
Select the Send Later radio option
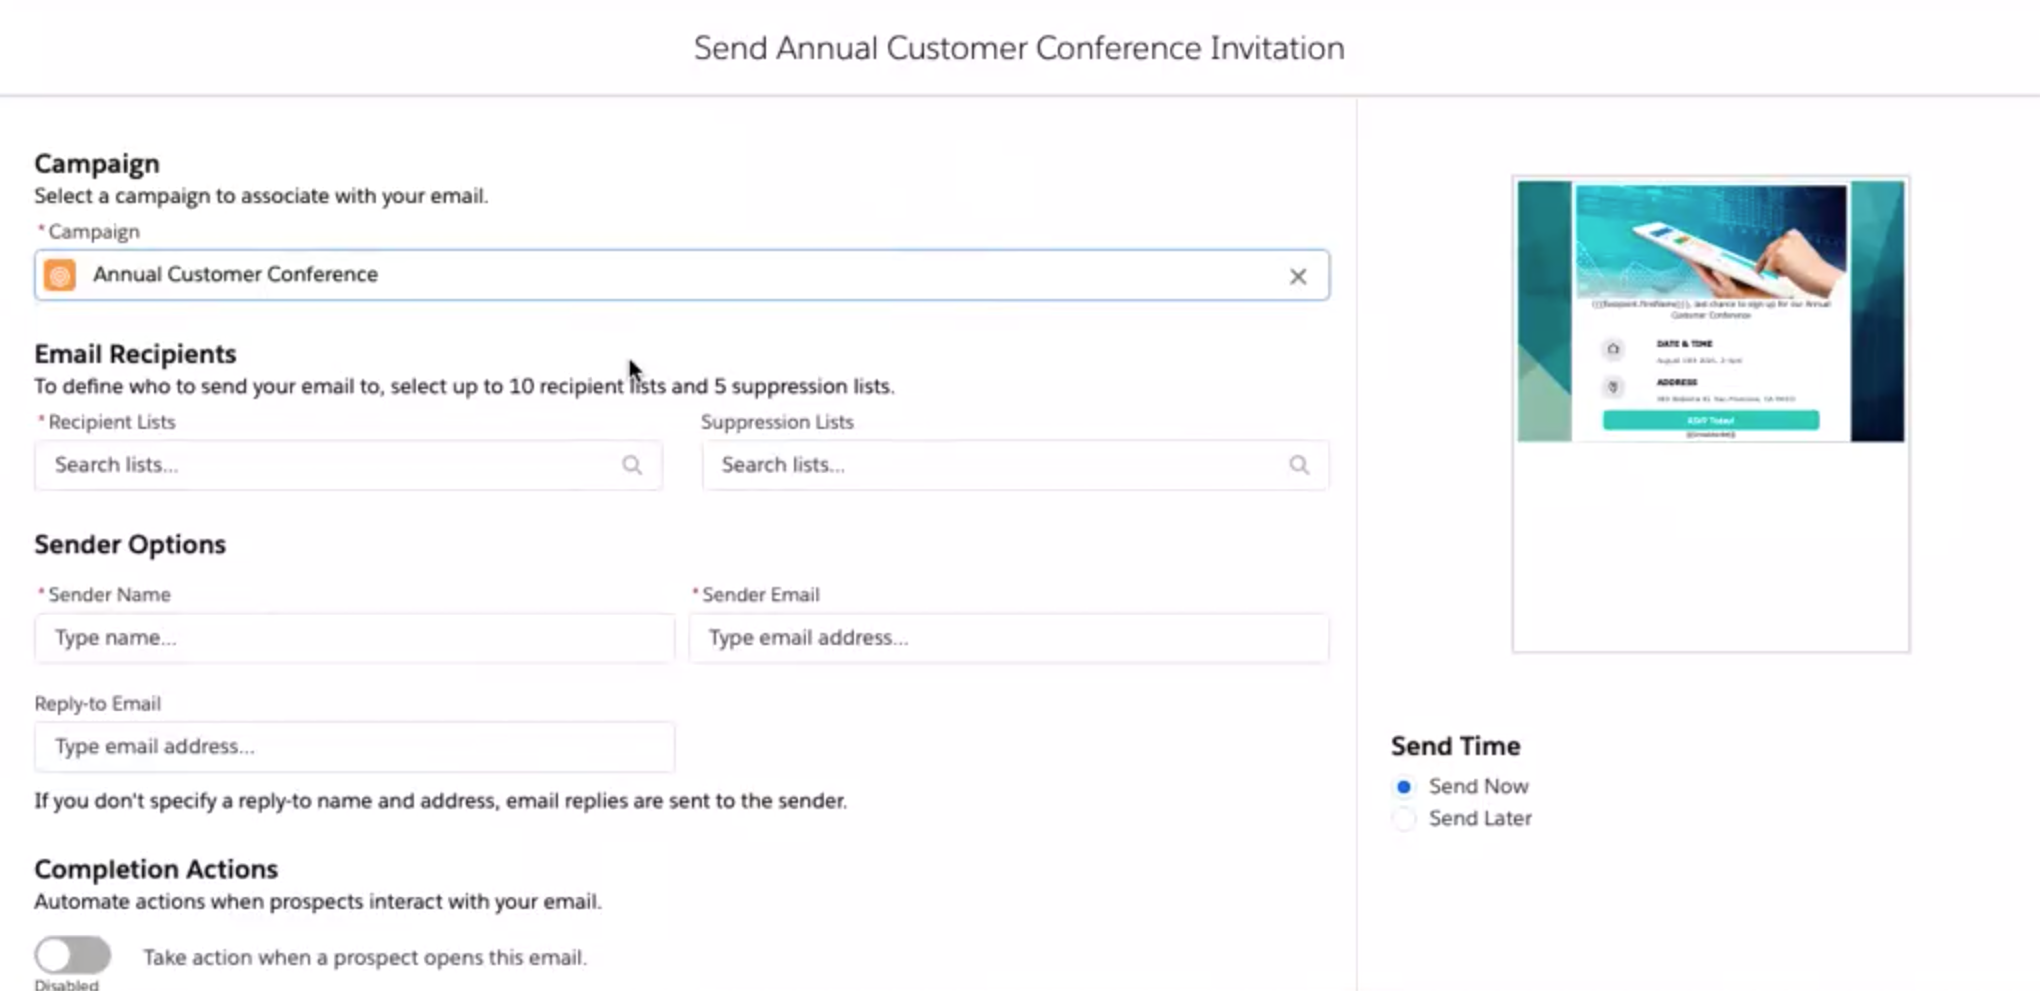(1404, 819)
